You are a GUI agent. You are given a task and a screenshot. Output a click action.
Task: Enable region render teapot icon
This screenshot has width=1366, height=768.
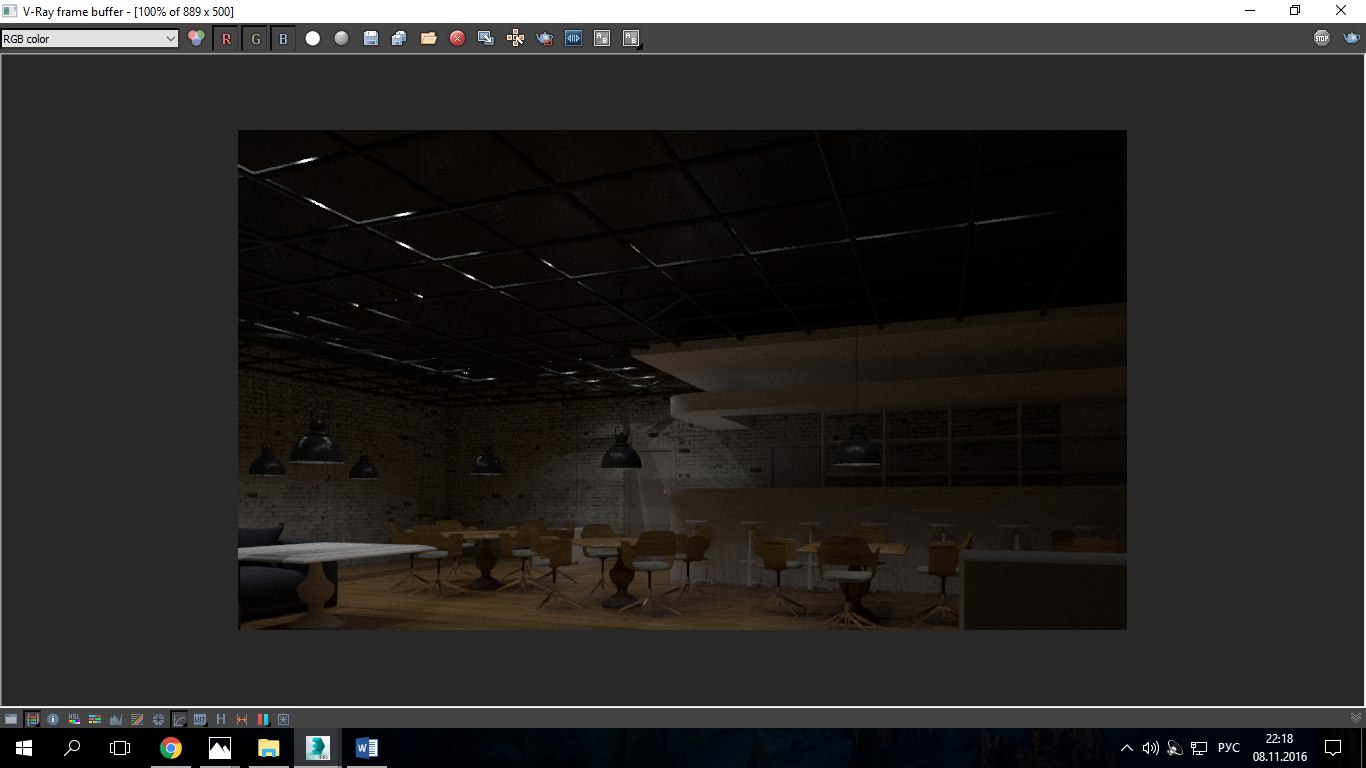[544, 39]
